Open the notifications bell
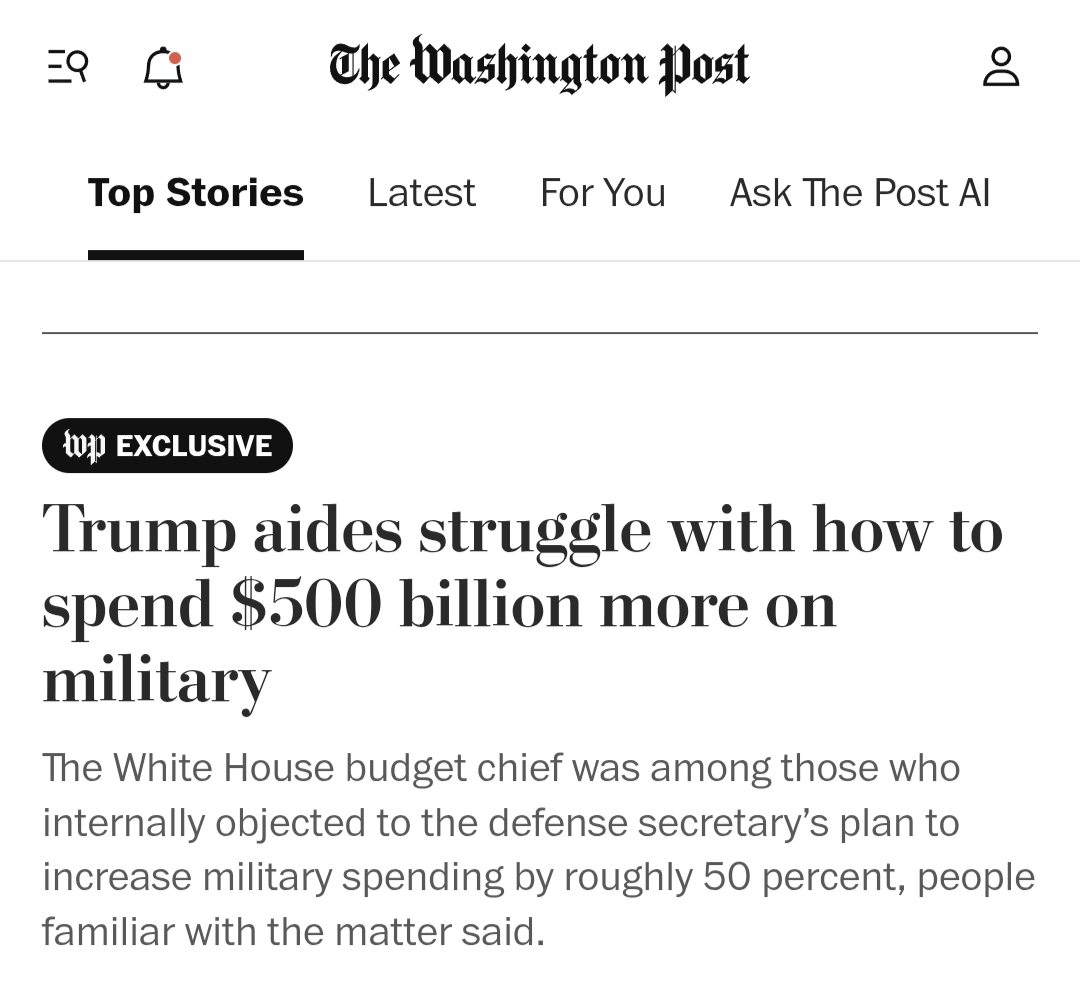This screenshot has height=992, width=1080. click(163, 69)
